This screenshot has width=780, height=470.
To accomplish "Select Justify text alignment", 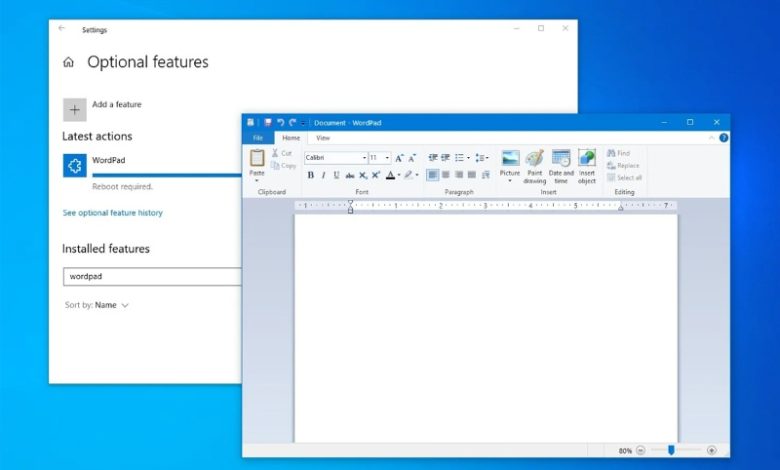I will tap(472, 175).
